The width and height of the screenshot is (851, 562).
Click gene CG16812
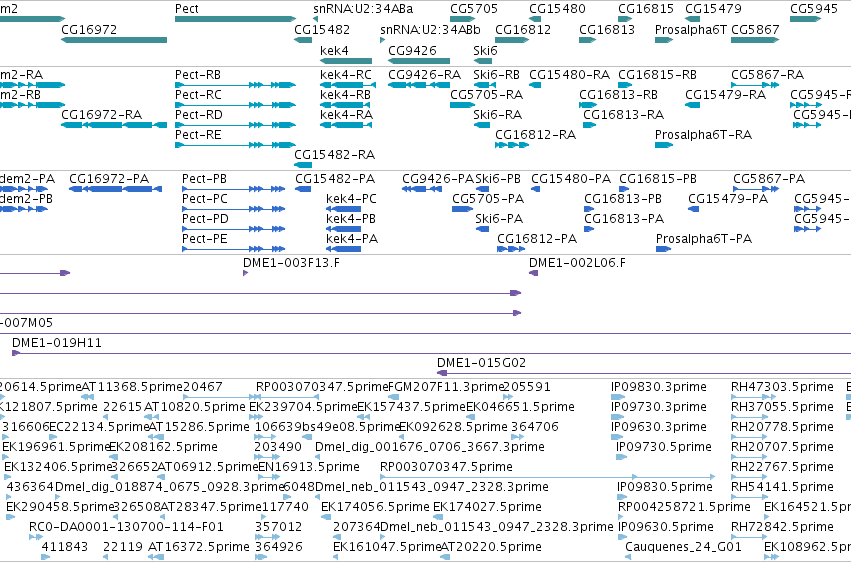tap(512, 40)
